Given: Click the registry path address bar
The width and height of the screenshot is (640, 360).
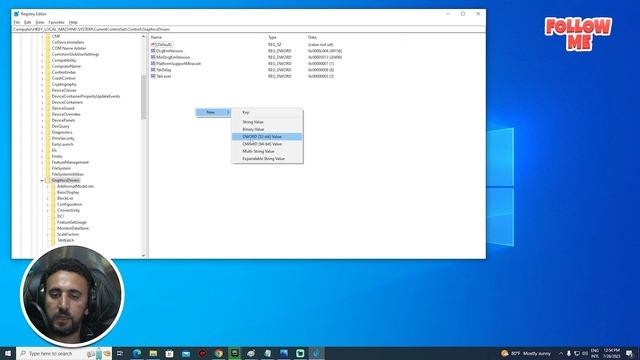Looking at the screenshot, I should click(249, 29).
